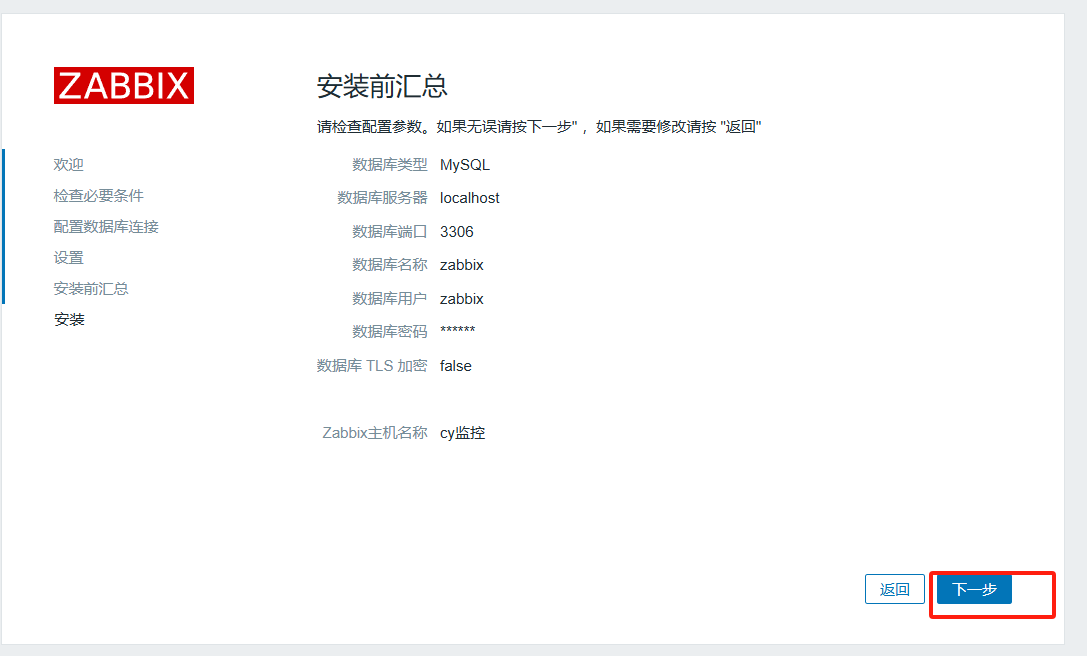Click the 数据库用户 value zabbix
The height and width of the screenshot is (656, 1087).
click(x=462, y=299)
